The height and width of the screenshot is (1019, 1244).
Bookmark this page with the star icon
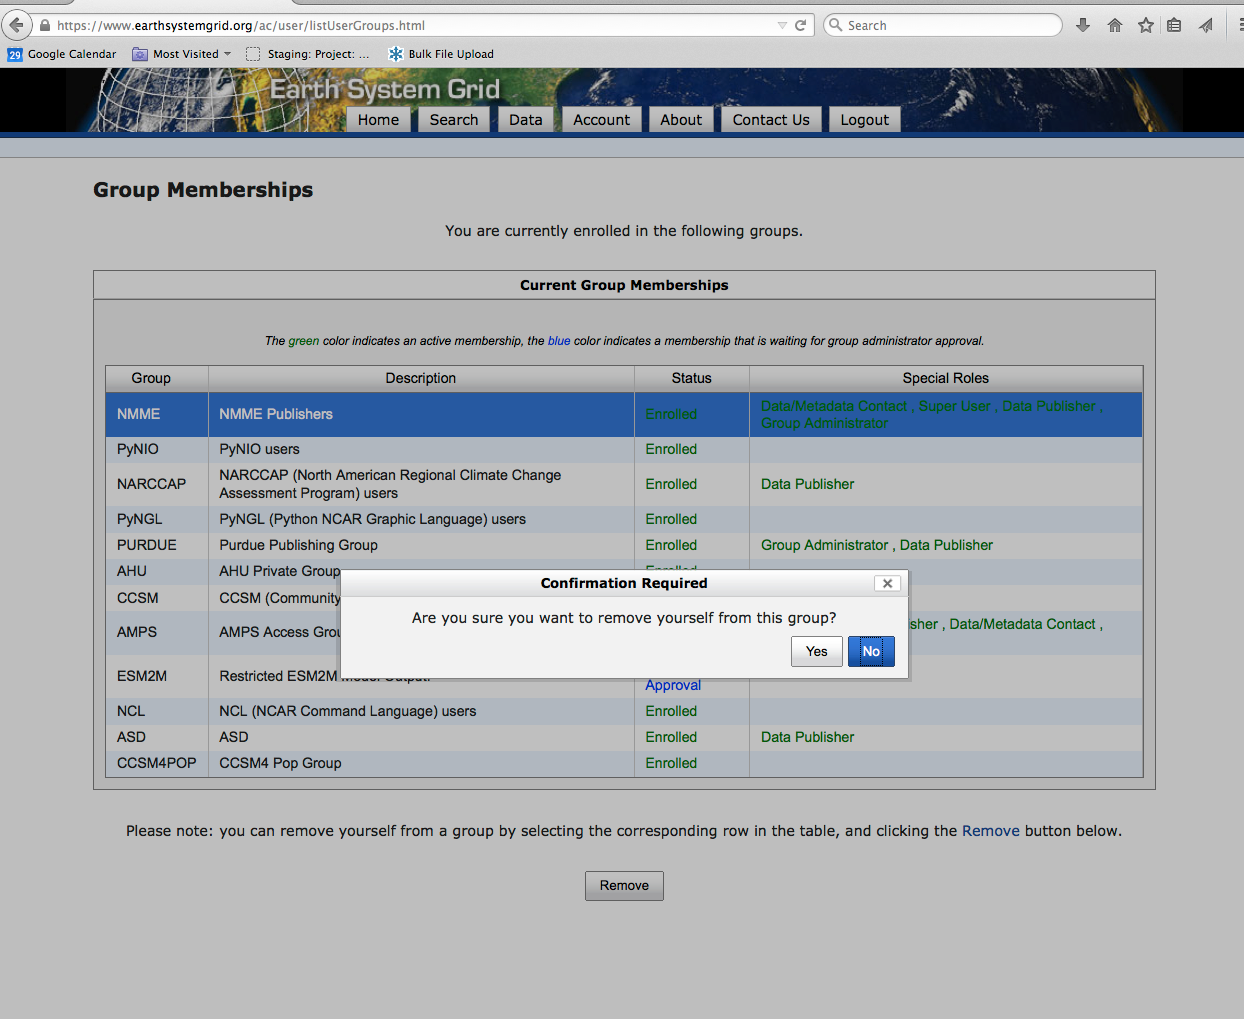1145,25
